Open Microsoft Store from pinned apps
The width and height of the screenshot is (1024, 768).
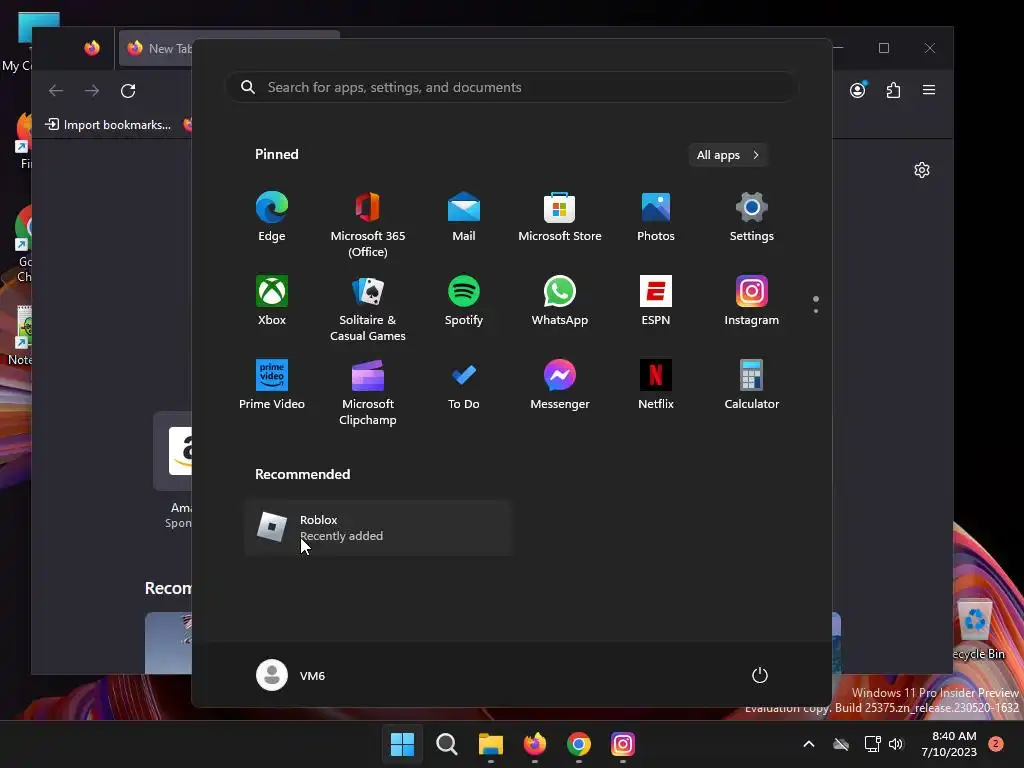tap(560, 217)
